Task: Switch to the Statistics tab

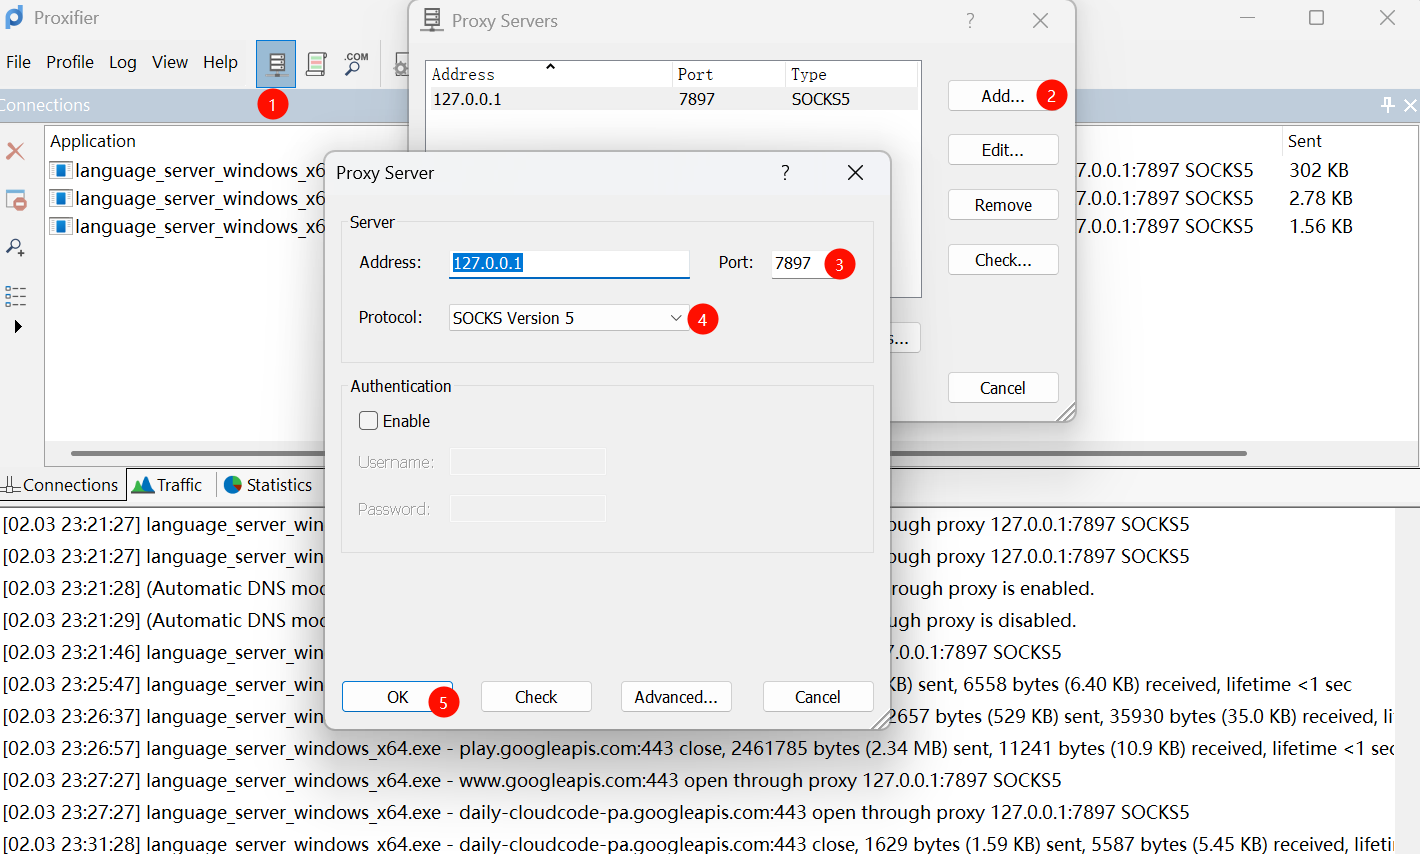Action: (268, 485)
